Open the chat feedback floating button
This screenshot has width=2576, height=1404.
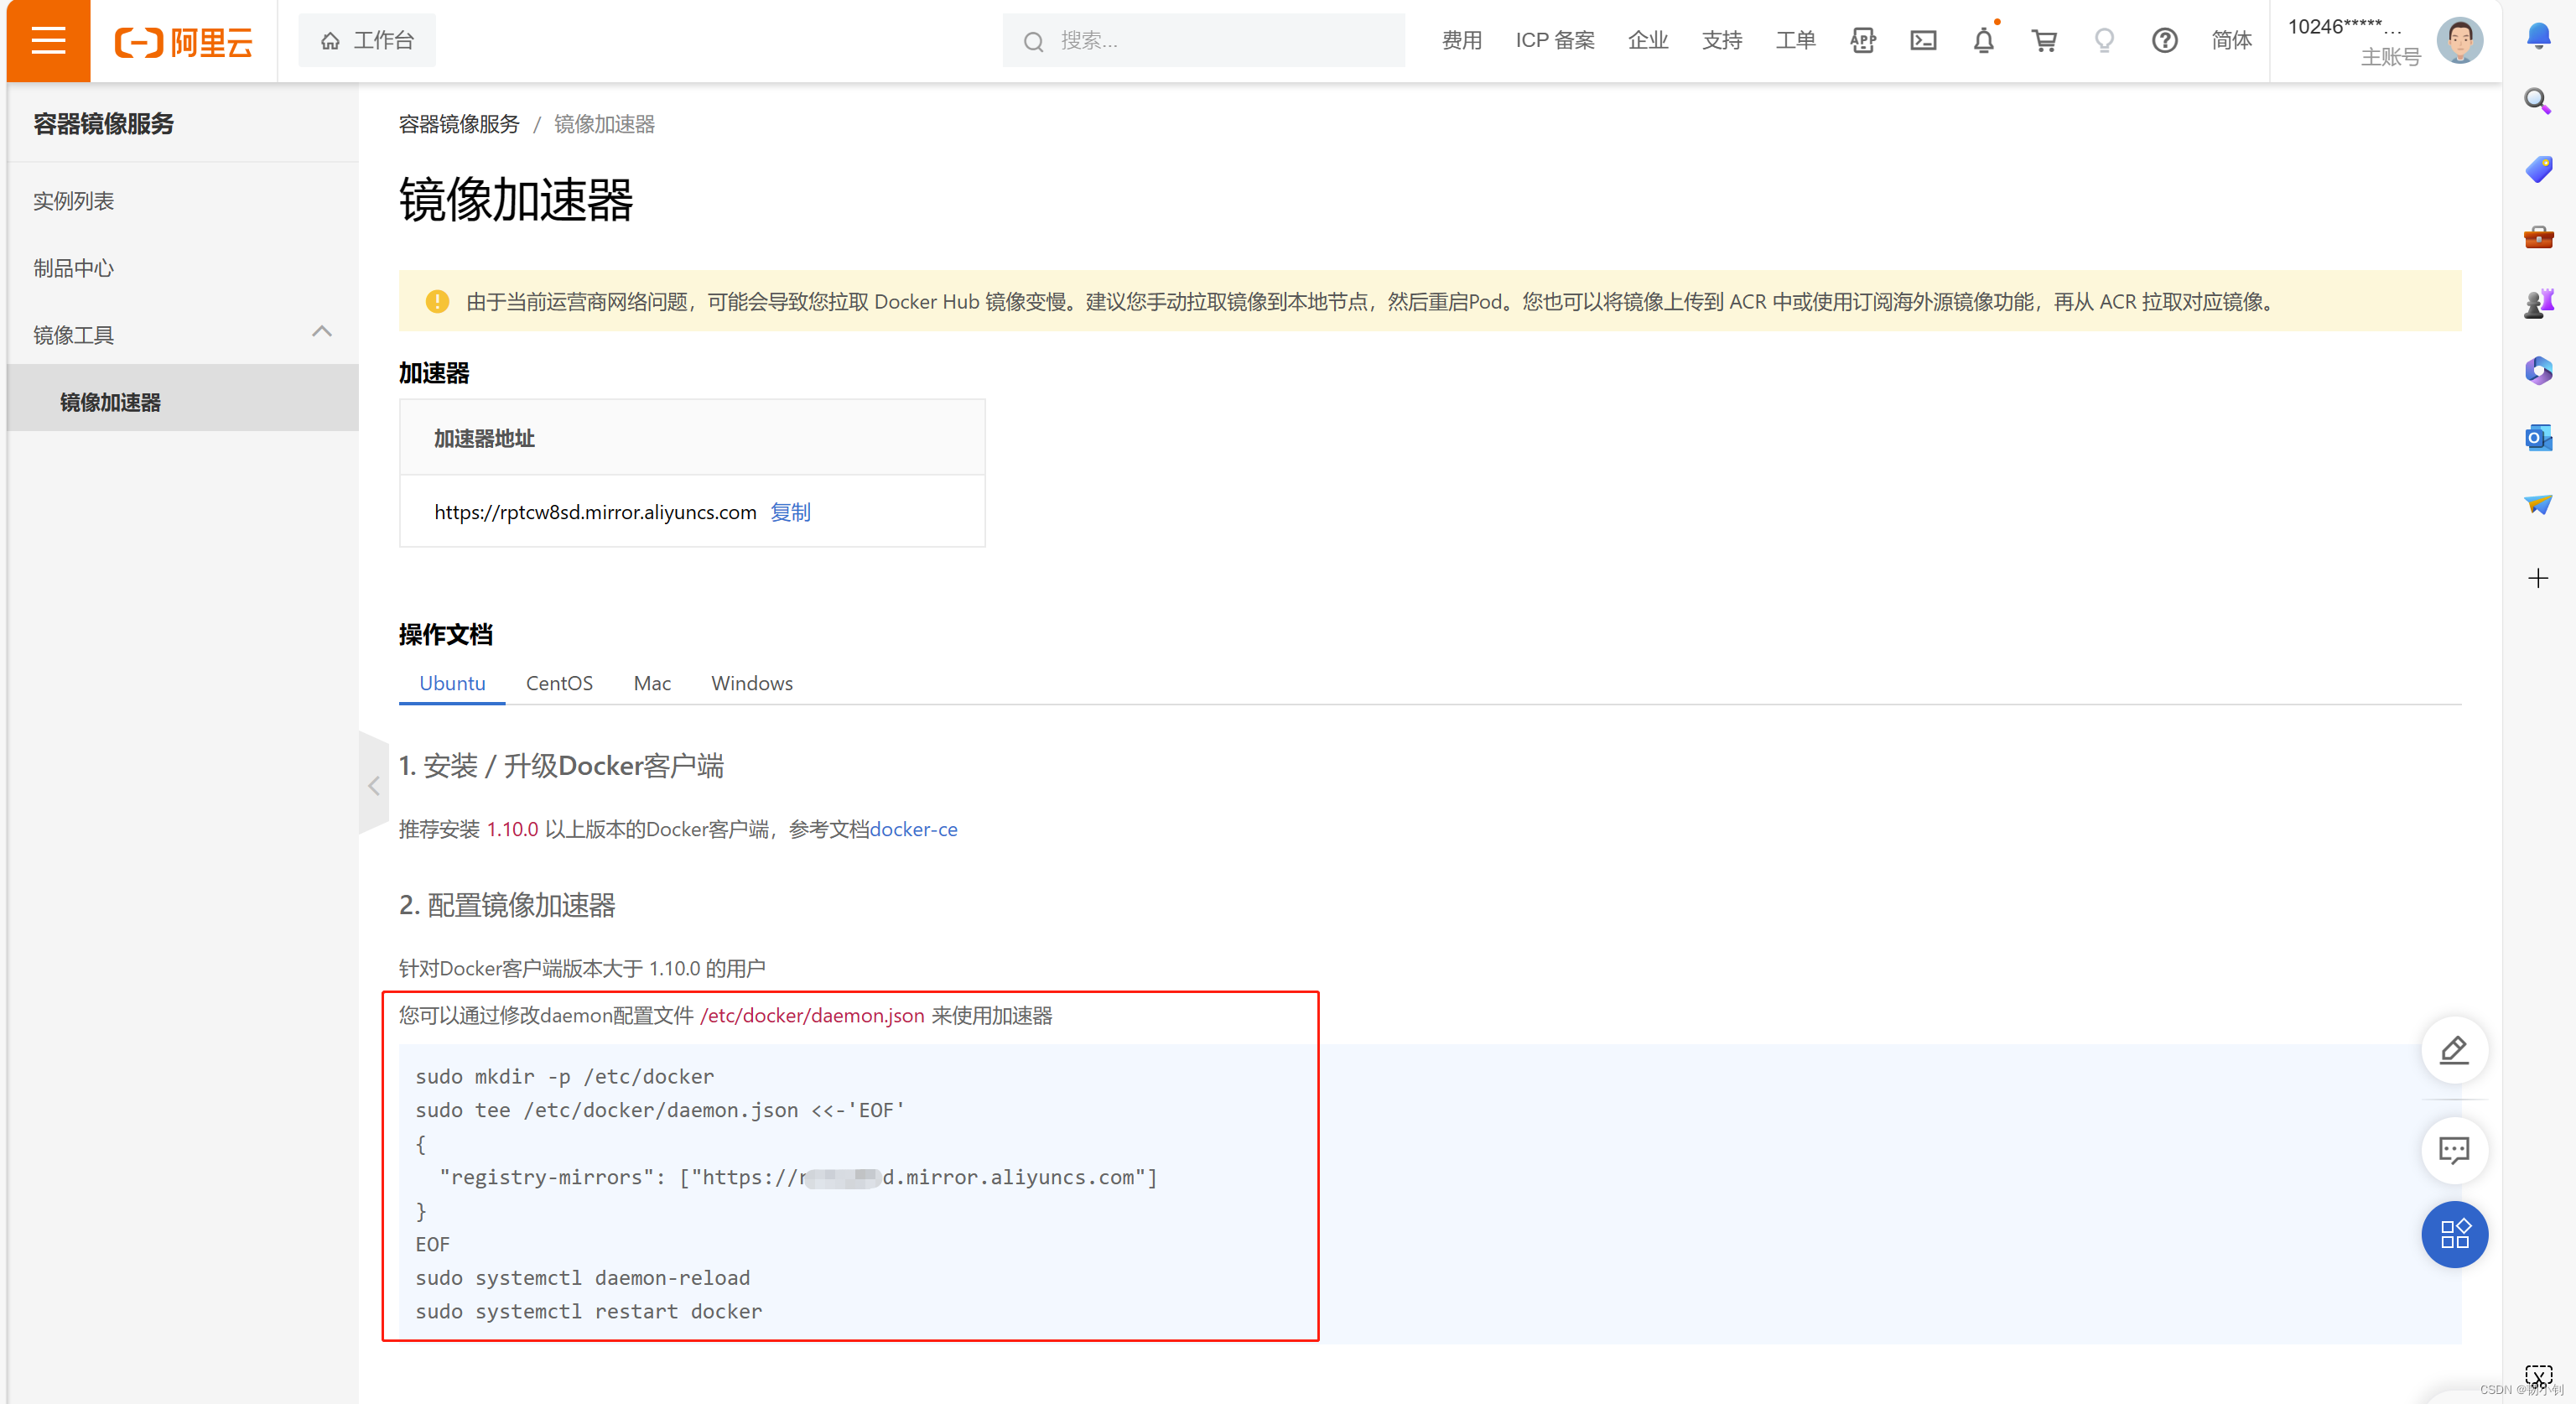2454,1150
